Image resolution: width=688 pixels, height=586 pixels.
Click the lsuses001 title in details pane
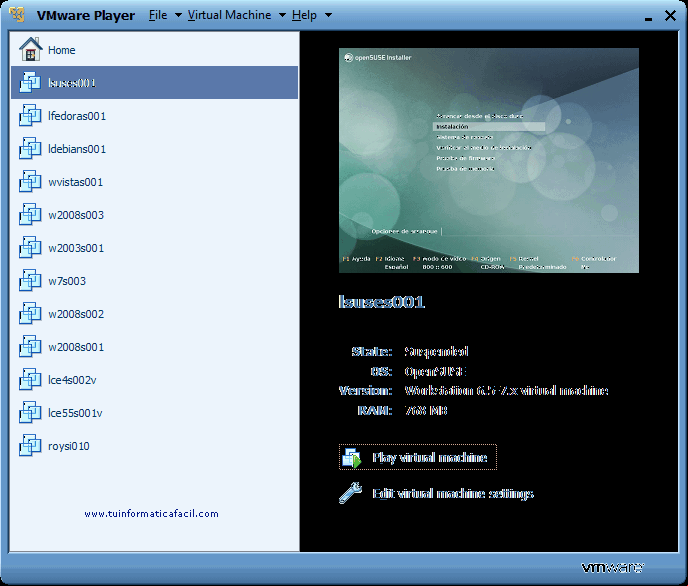381,302
